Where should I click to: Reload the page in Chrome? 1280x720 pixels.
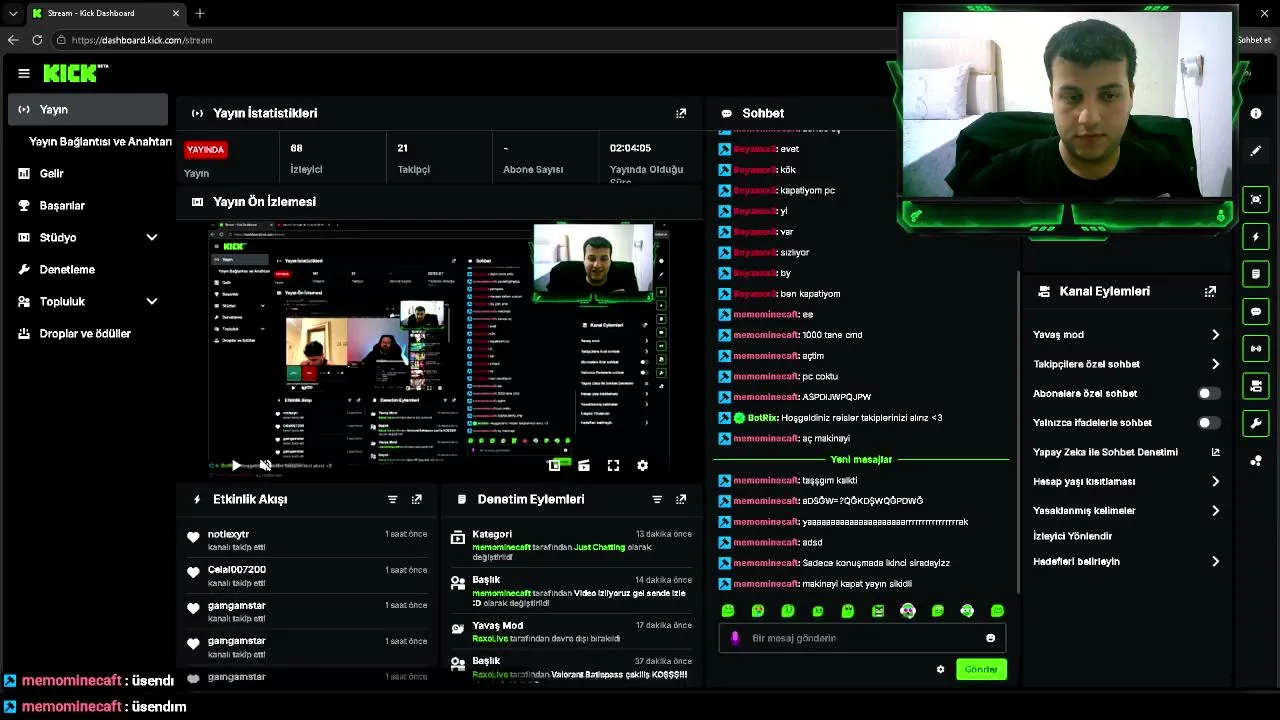coord(37,40)
